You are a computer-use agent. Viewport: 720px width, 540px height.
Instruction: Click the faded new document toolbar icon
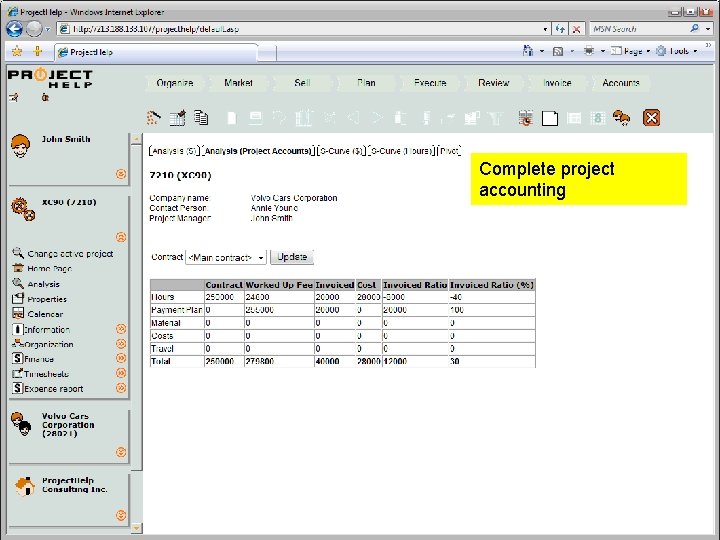point(232,118)
